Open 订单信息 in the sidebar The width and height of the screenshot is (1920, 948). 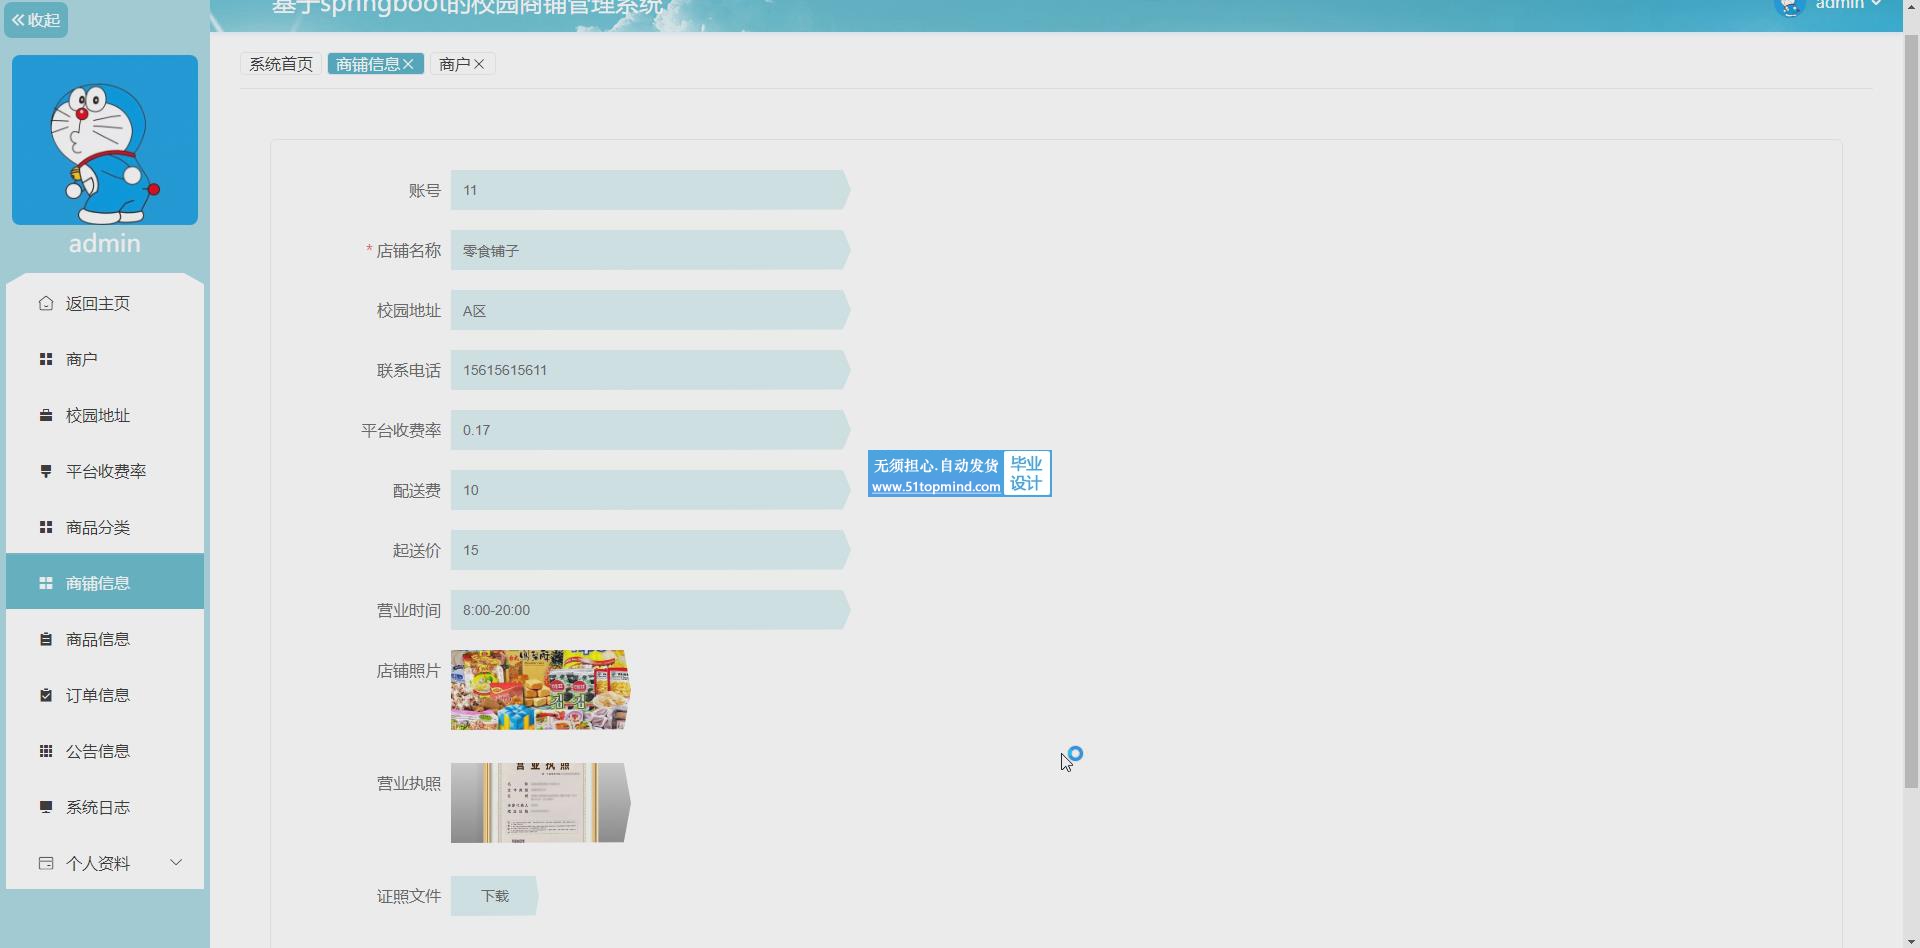(x=105, y=695)
